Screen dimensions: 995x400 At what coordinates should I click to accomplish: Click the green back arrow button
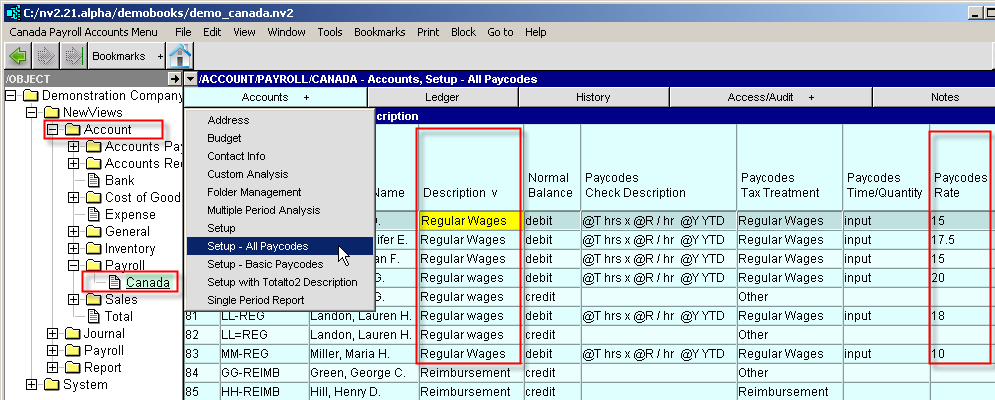point(18,56)
